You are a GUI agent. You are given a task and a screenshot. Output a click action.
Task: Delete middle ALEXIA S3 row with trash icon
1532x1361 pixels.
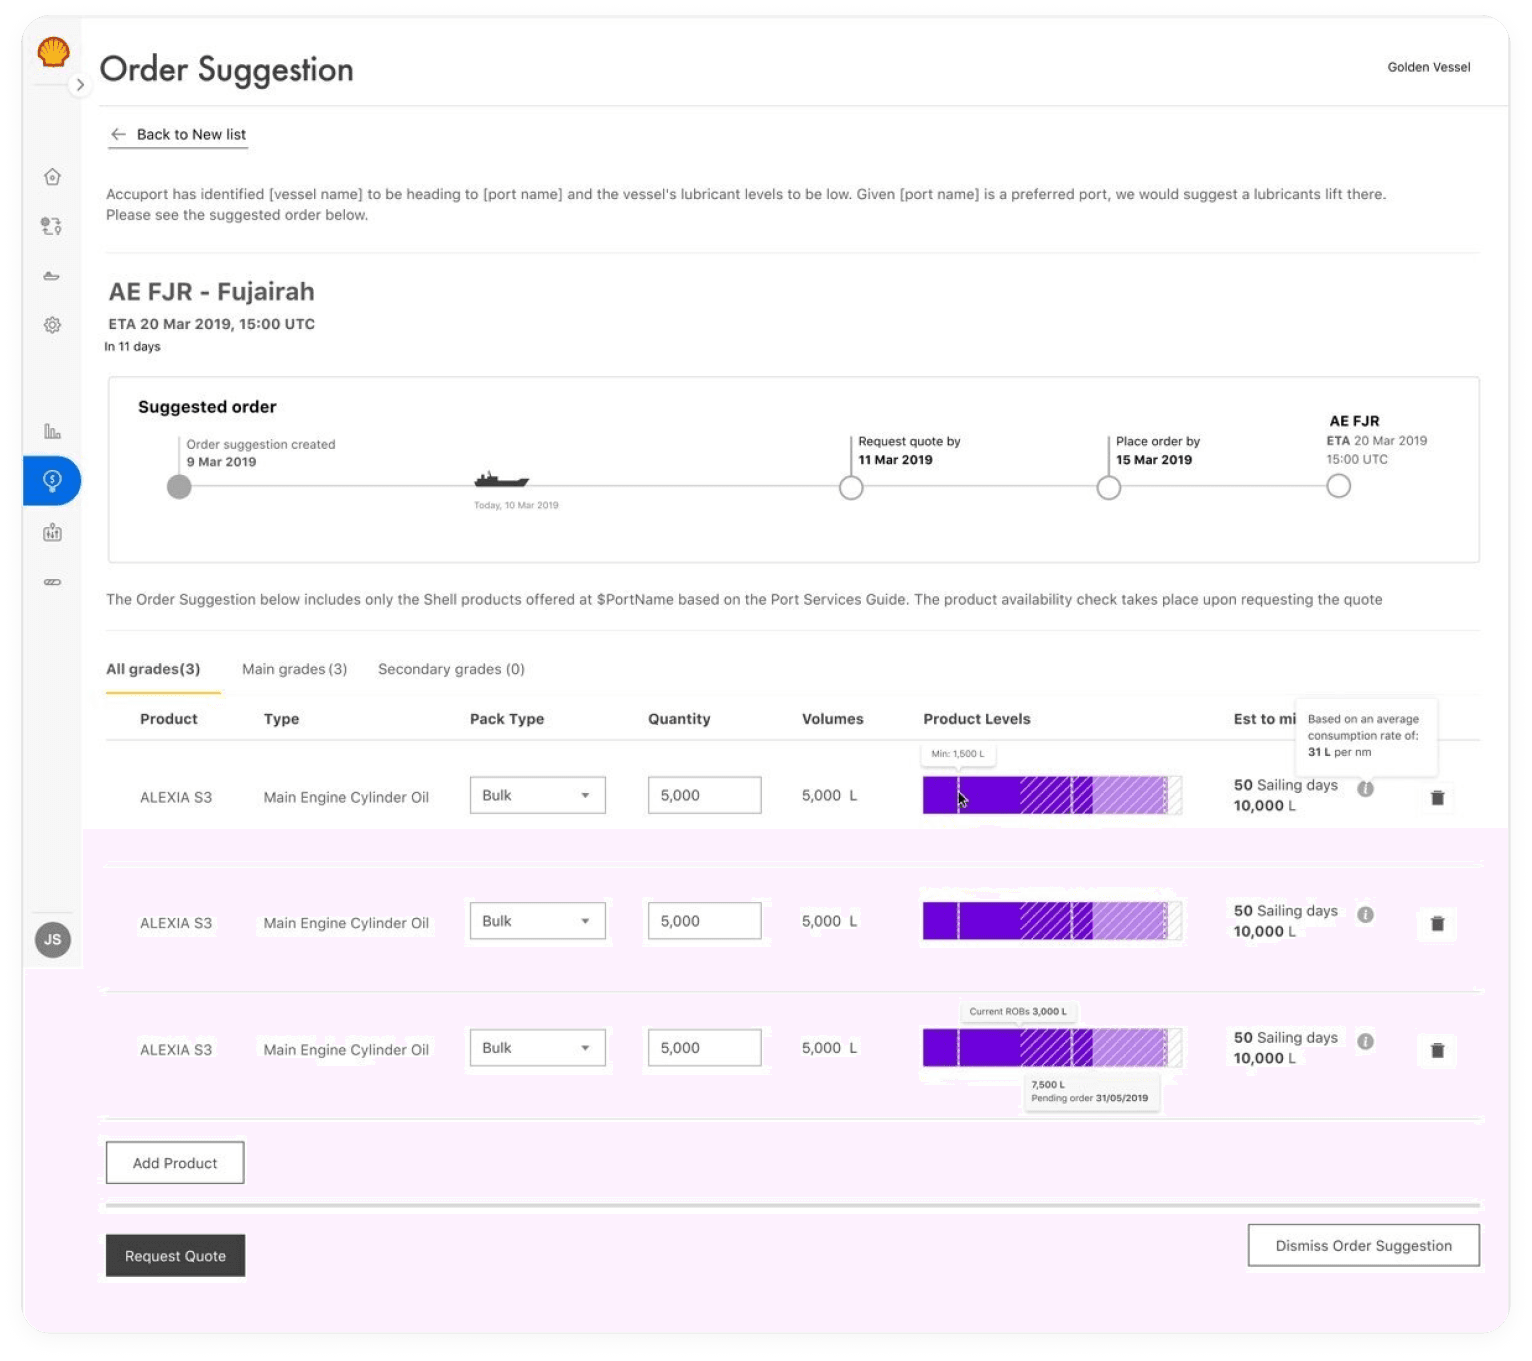click(x=1437, y=924)
